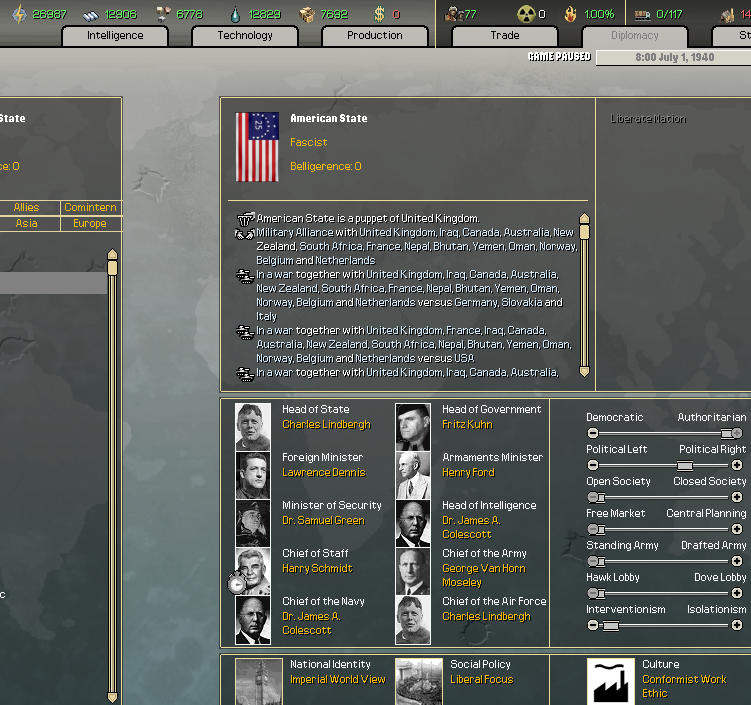This screenshot has width=751, height=705.
Task: Select Fritz Kuhn's Head of Government portrait
Action: [x=413, y=426]
